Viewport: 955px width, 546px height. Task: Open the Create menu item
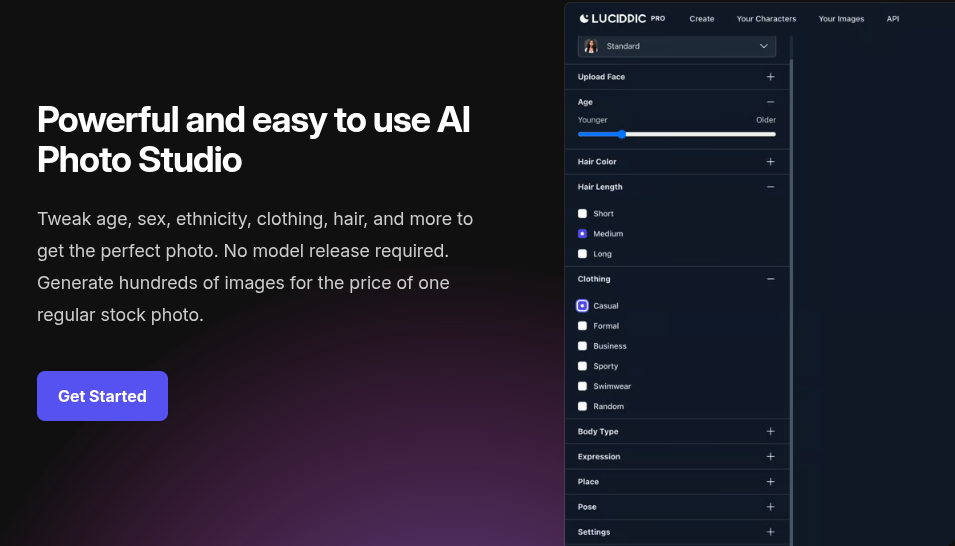(702, 19)
